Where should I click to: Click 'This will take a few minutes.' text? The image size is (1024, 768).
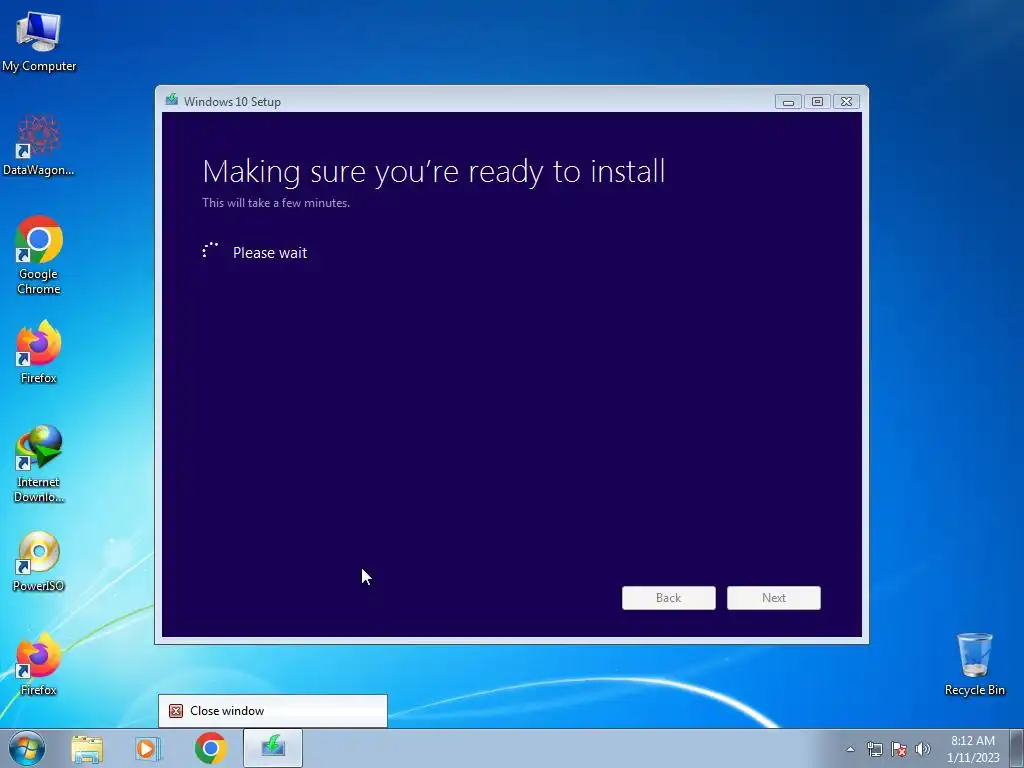(276, 203)
